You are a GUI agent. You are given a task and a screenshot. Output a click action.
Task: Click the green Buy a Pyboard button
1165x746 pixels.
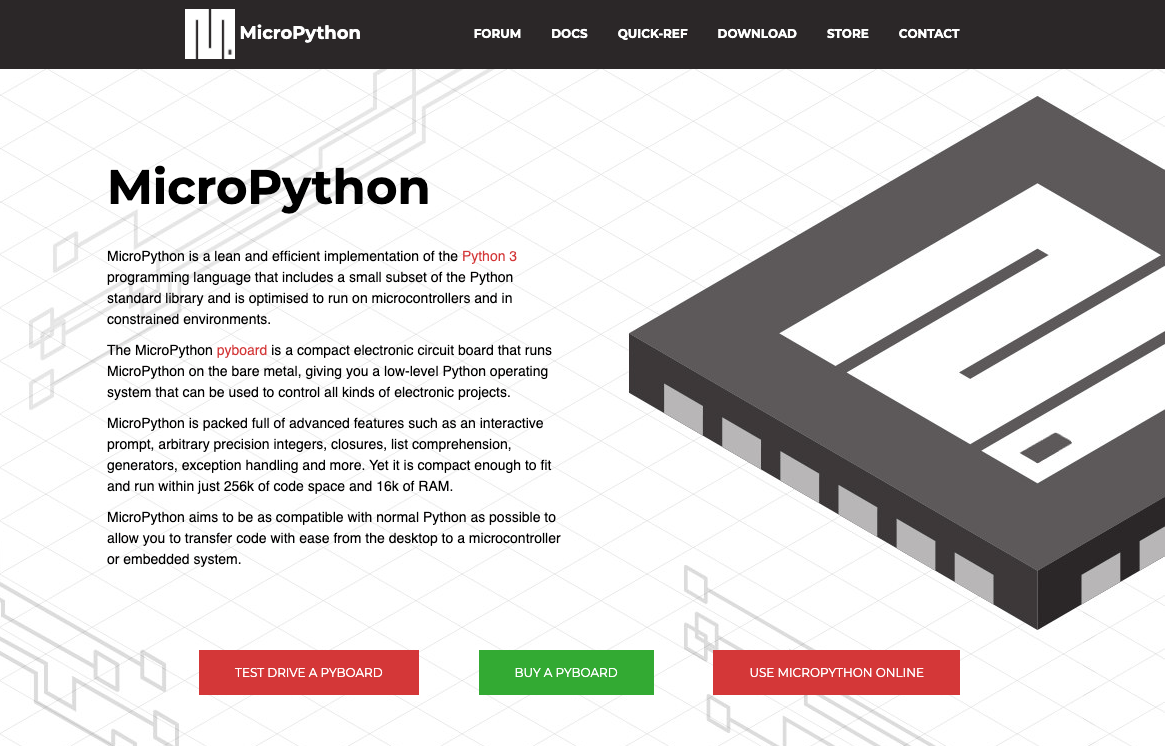click(x=566, y=673)
